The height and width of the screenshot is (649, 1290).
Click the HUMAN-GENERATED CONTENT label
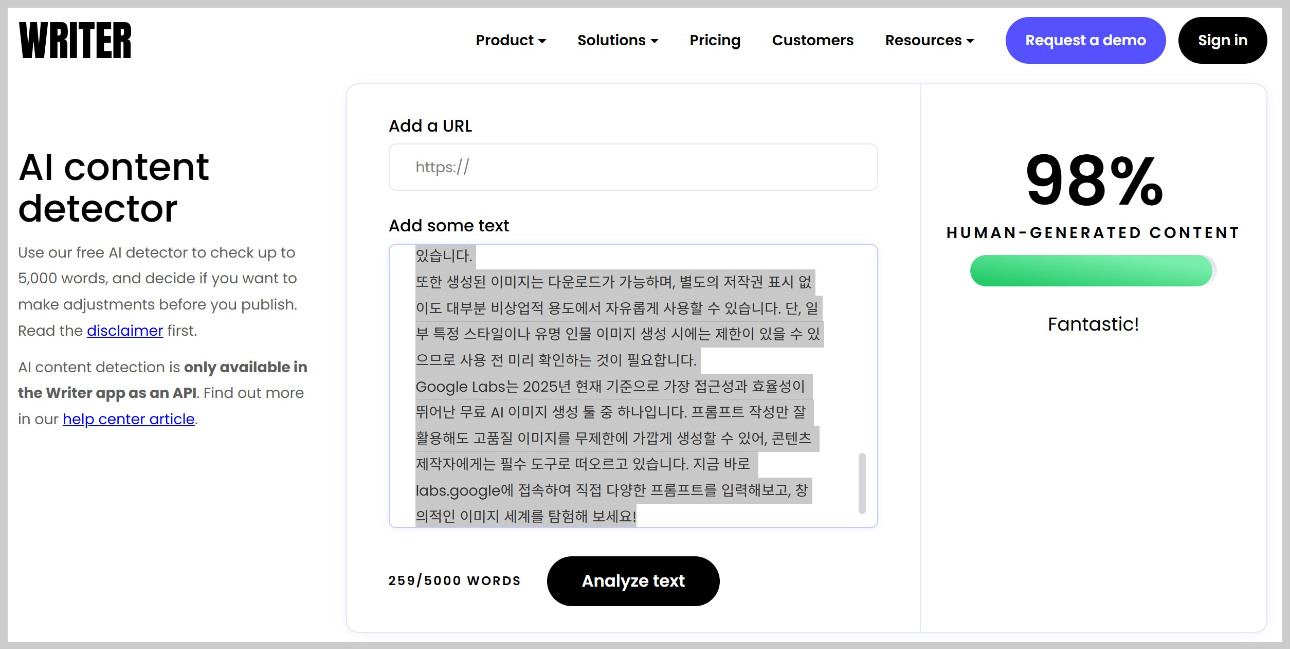coord(1092,232)
